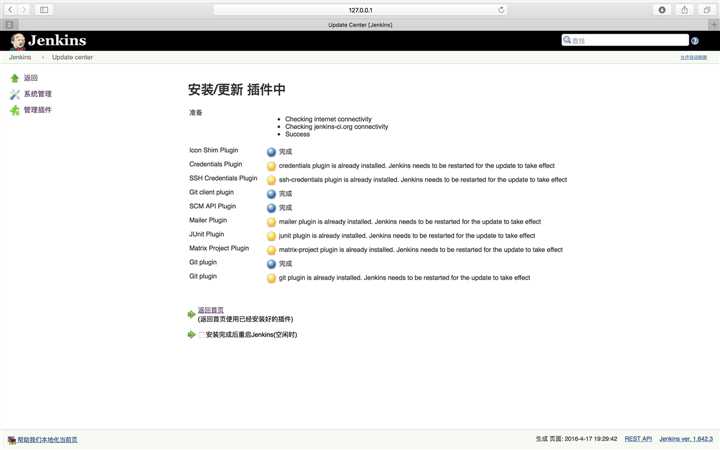Click the yellow status ball for Matrix Project Plugin
This screenshot has height=450, width=720.
click(271, 250)
